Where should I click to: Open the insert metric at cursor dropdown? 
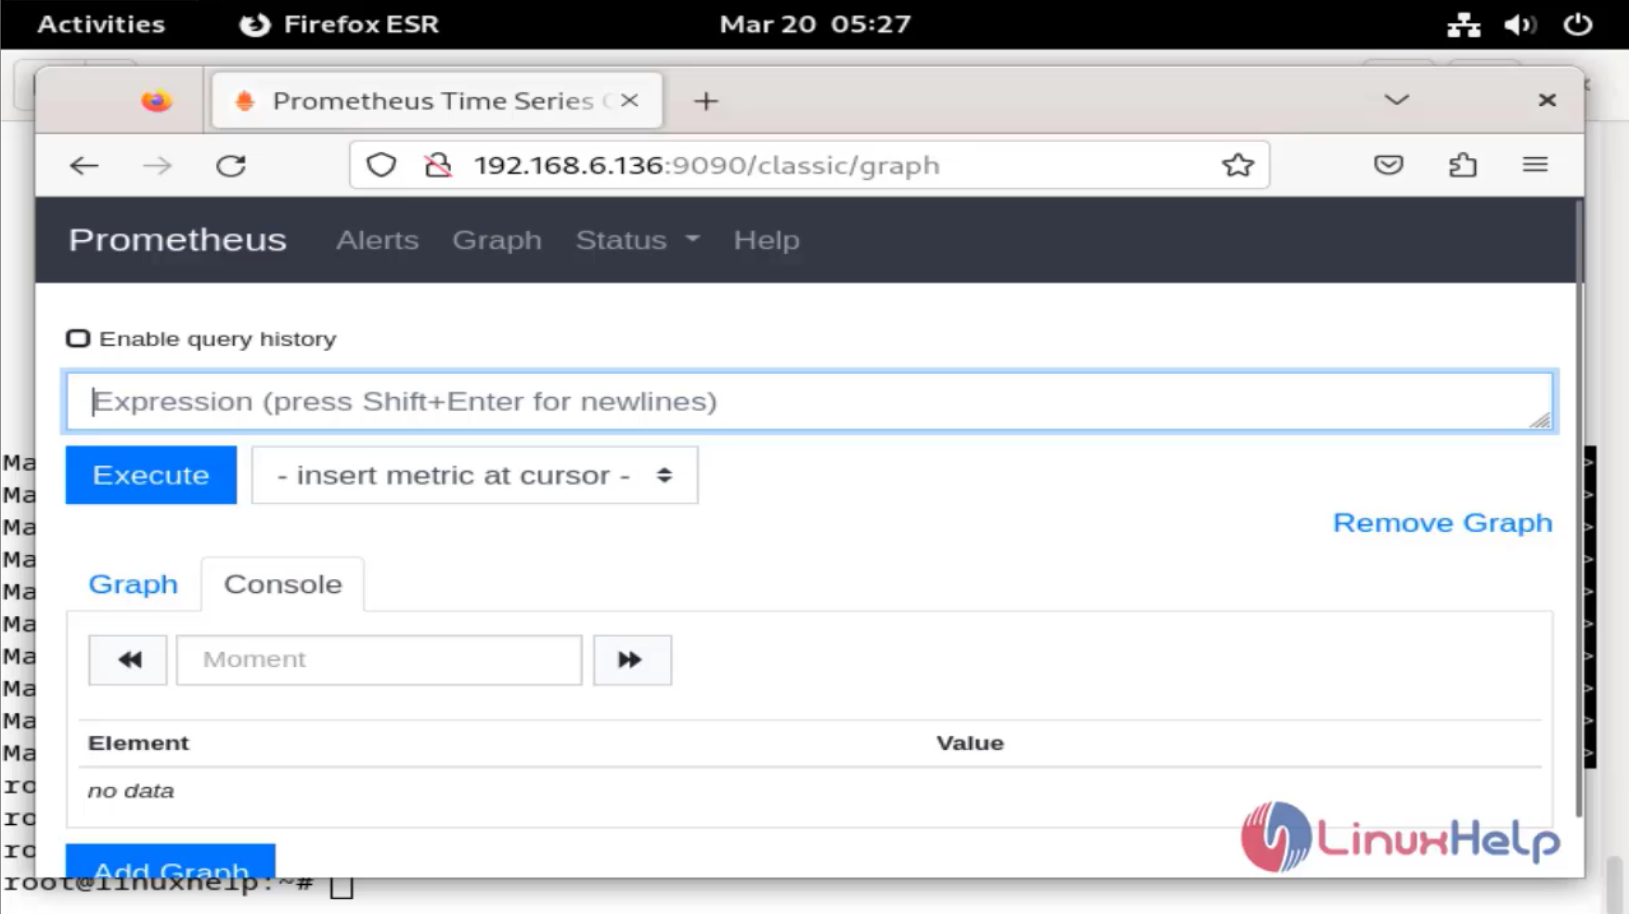tap(475, 475)
